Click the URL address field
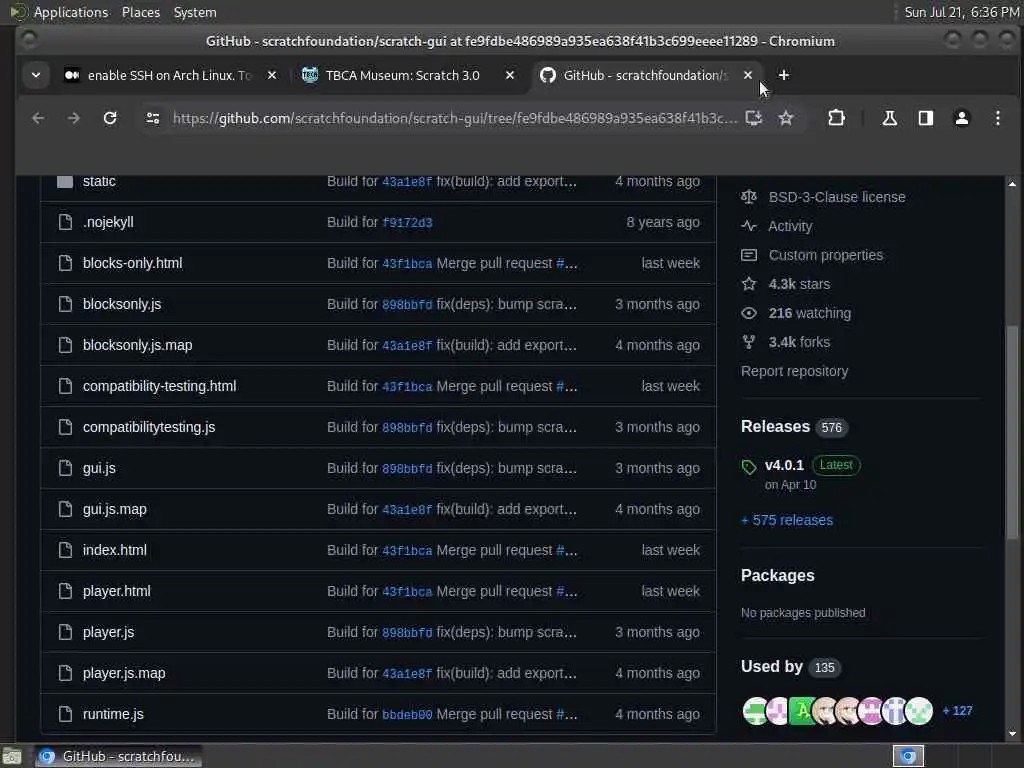 point(454,118)
